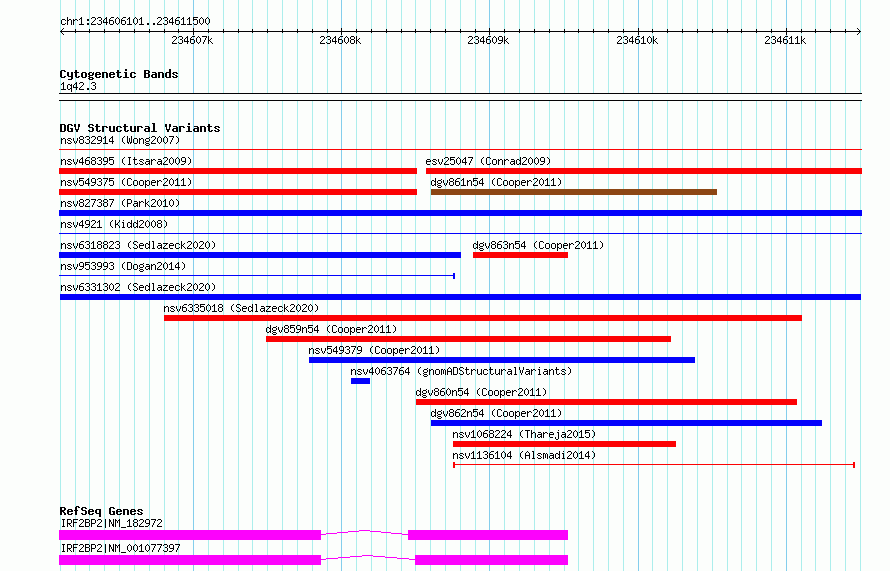890x571 pixels.
Task: Click the RefSeq Genes track title
Action: pos(101,511)
